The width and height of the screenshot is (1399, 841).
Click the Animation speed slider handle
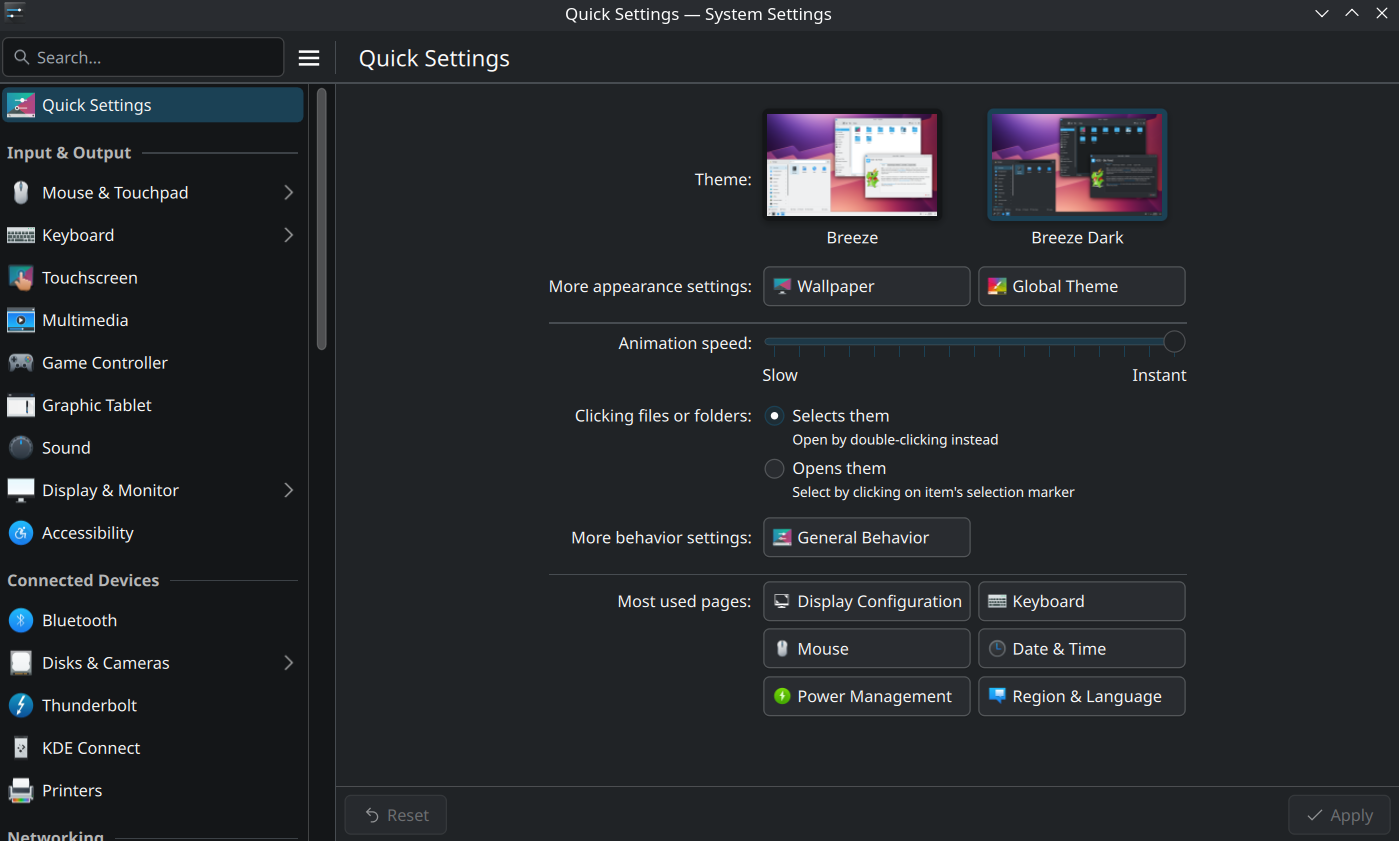[x=1174, y=342]
